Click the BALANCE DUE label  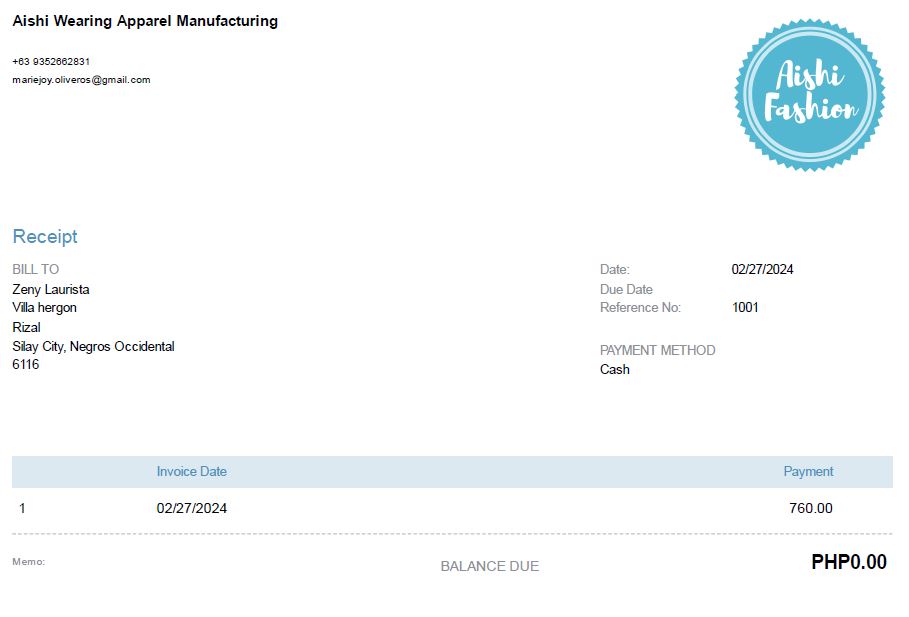pyautogui.click(x=490, y=566)
